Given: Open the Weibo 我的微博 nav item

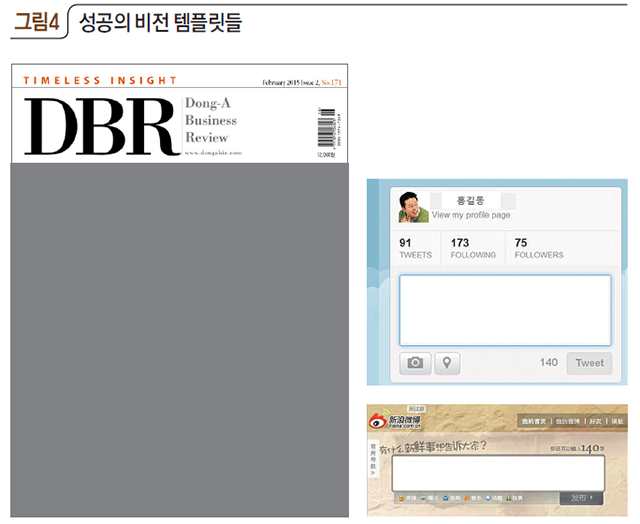Looking at the screenshot, I should [x=568, y=421].
